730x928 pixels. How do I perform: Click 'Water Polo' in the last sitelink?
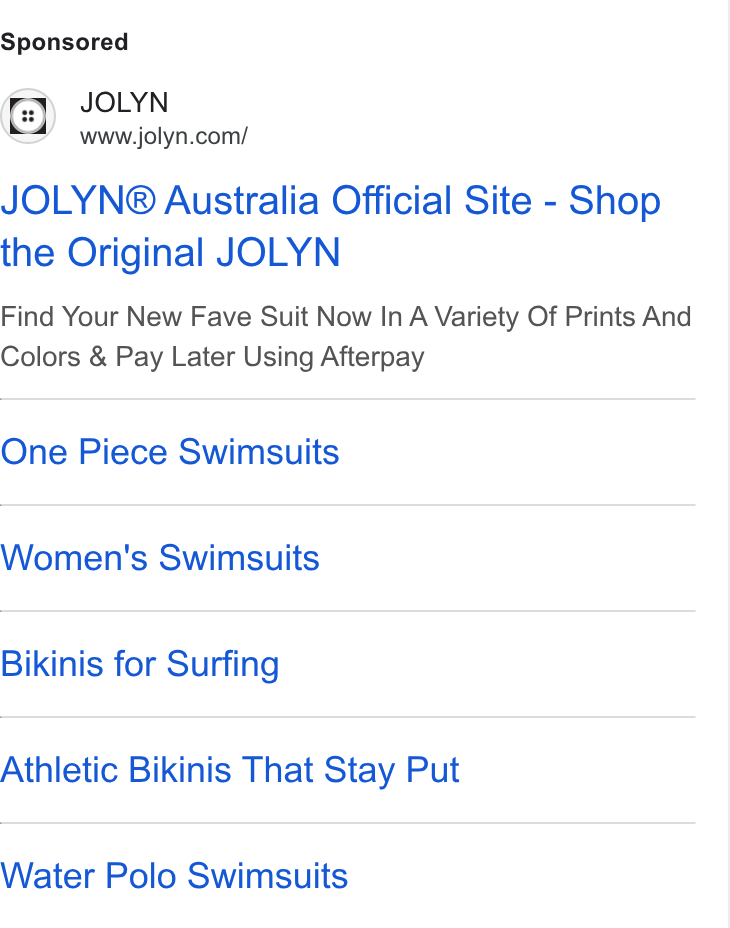(x=88, y=876)
